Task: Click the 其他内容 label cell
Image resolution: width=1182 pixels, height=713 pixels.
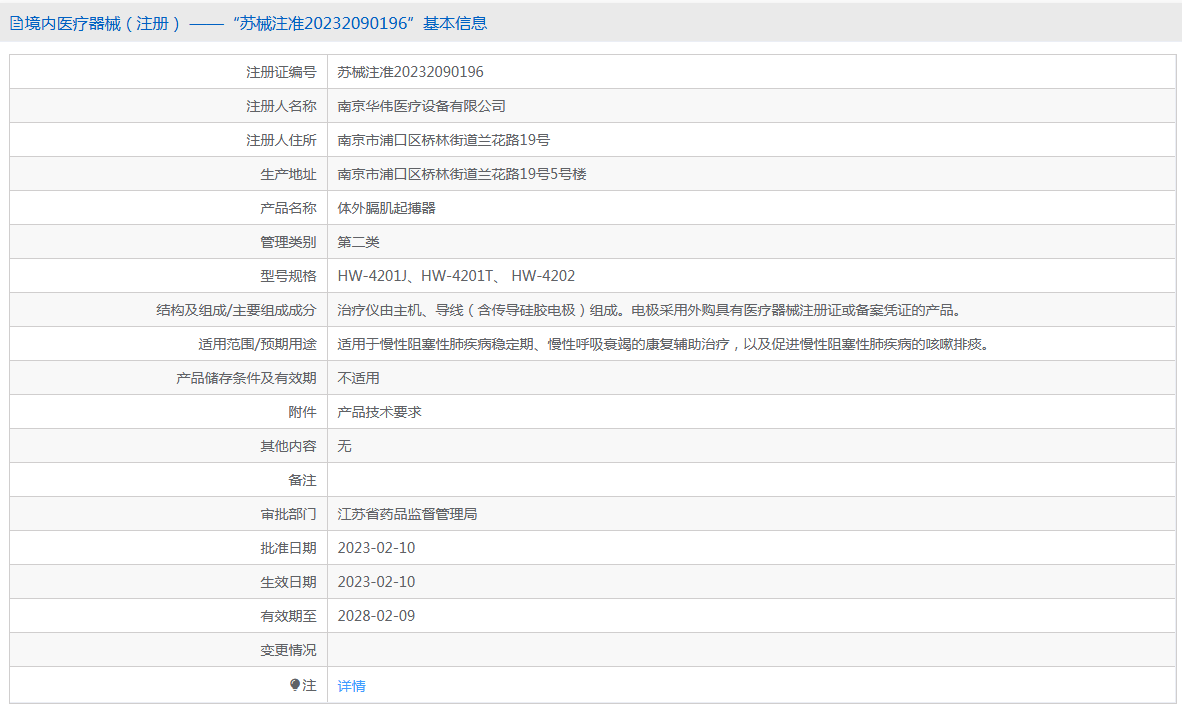Action: [169, 446]
